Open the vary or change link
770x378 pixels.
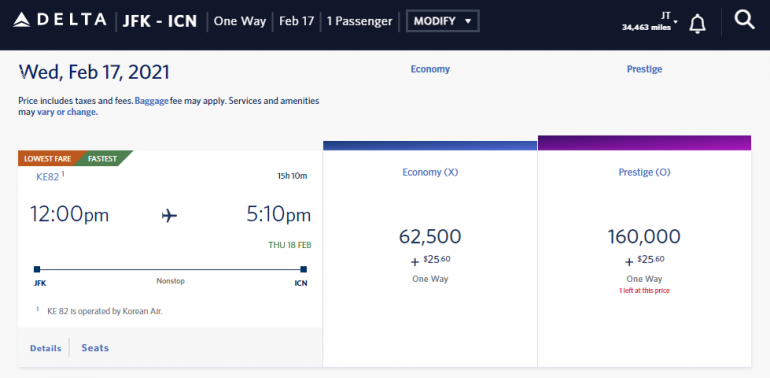pos(67,112)
